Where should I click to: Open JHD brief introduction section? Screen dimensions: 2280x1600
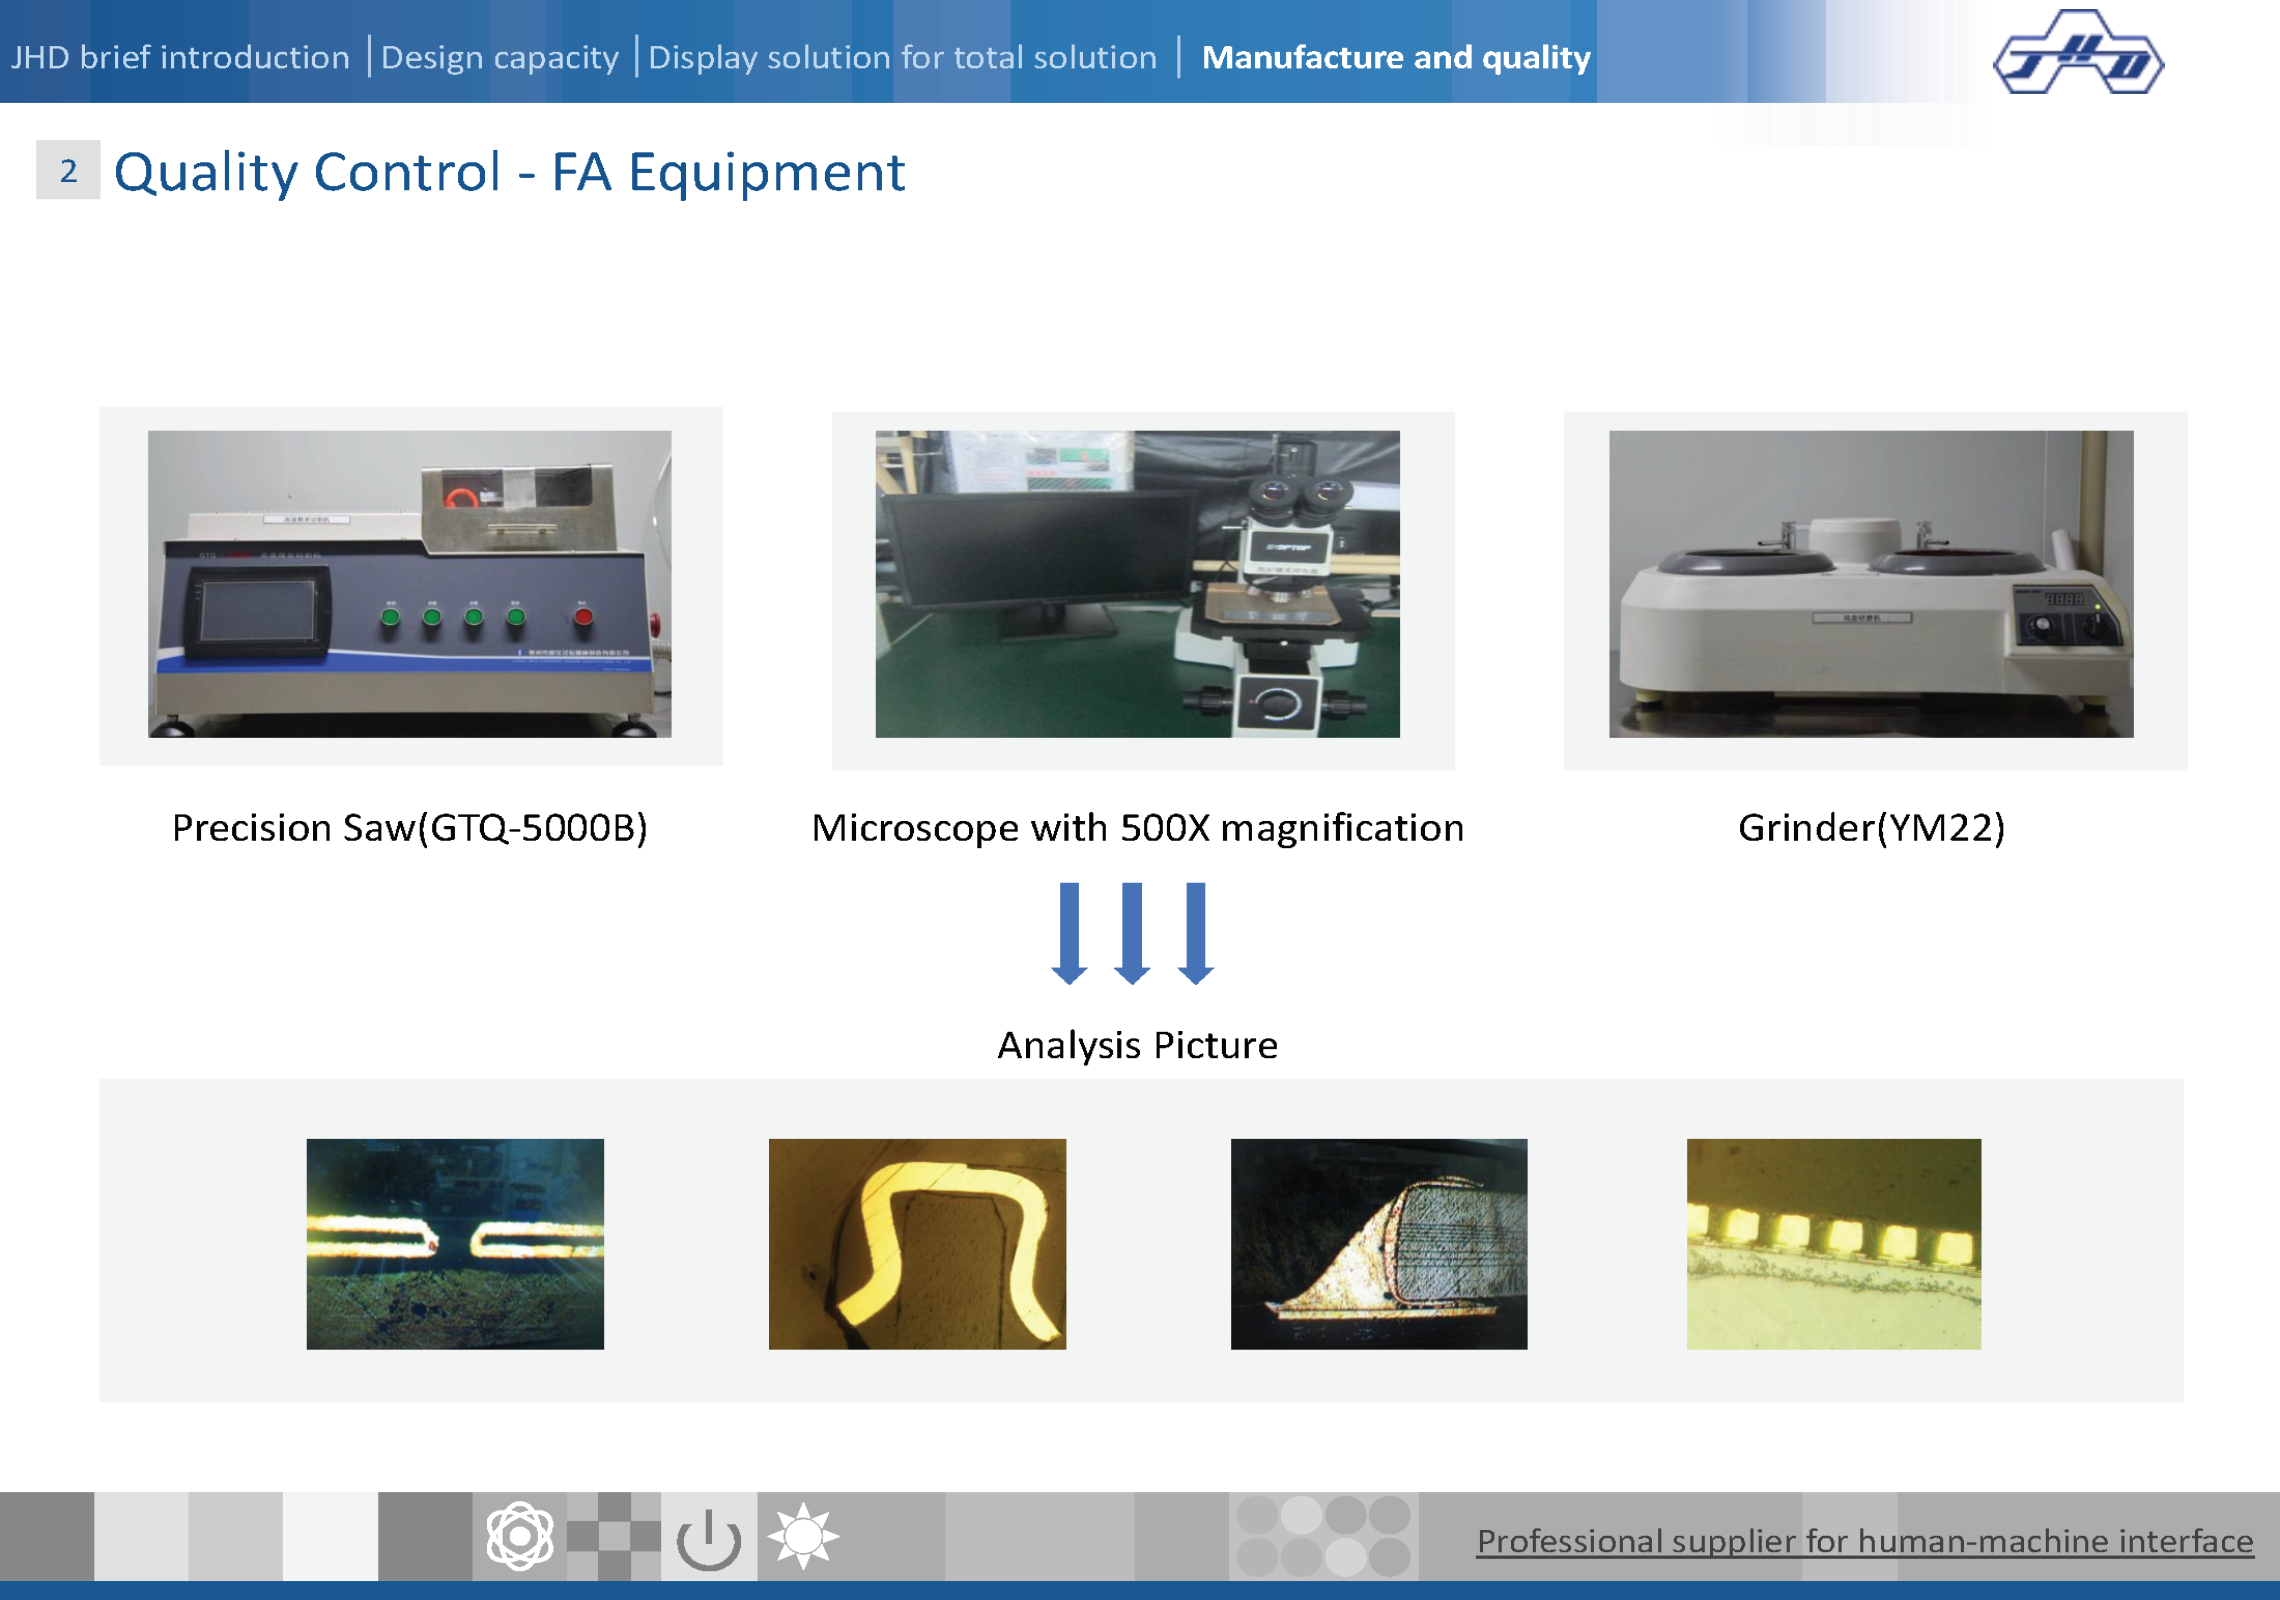pos(180,57)
